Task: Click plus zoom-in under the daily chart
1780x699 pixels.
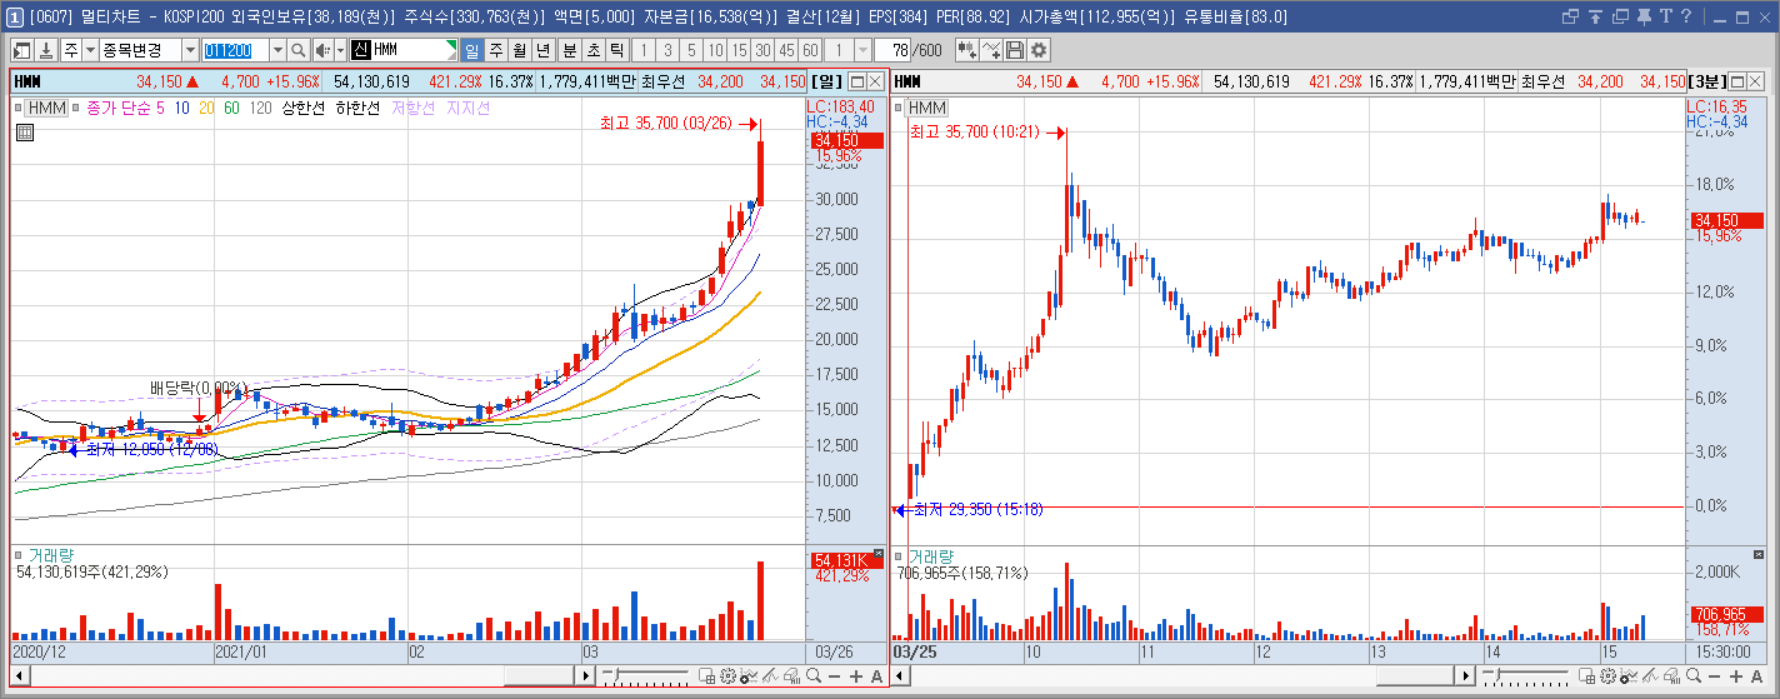Action: 856,677
